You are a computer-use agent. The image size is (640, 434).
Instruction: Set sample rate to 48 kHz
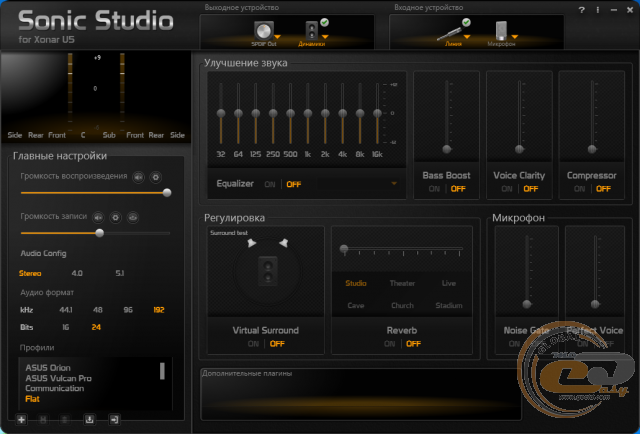(x=98, y=310)
